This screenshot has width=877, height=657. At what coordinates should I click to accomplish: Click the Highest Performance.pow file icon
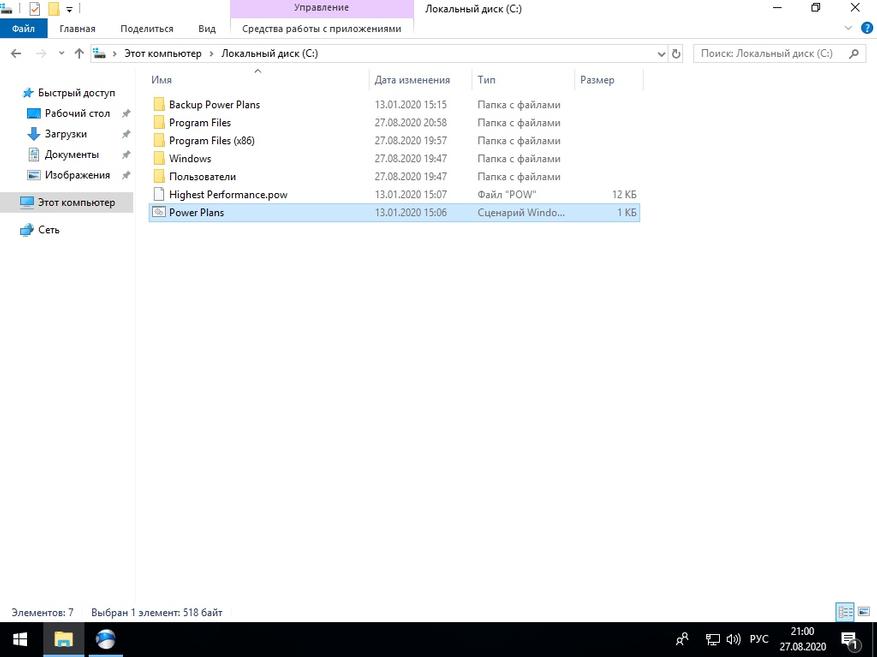pyautogui.click(x=159, y=194)
